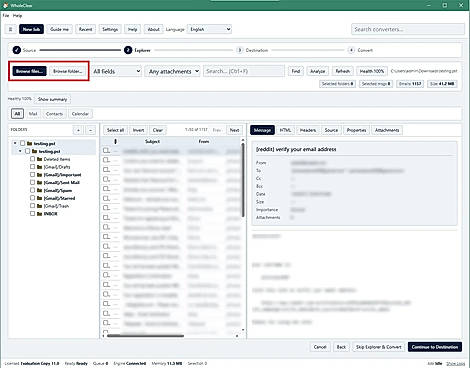
Task: Collapse the nested testing.pst tree node
Action: click(20, 151)
